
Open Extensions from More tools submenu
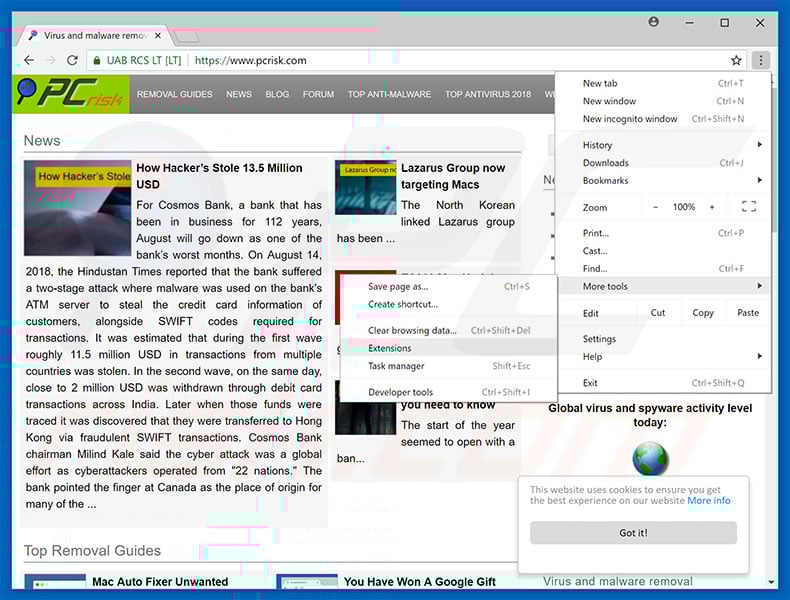pyautogui.click(x=449, y=348)
